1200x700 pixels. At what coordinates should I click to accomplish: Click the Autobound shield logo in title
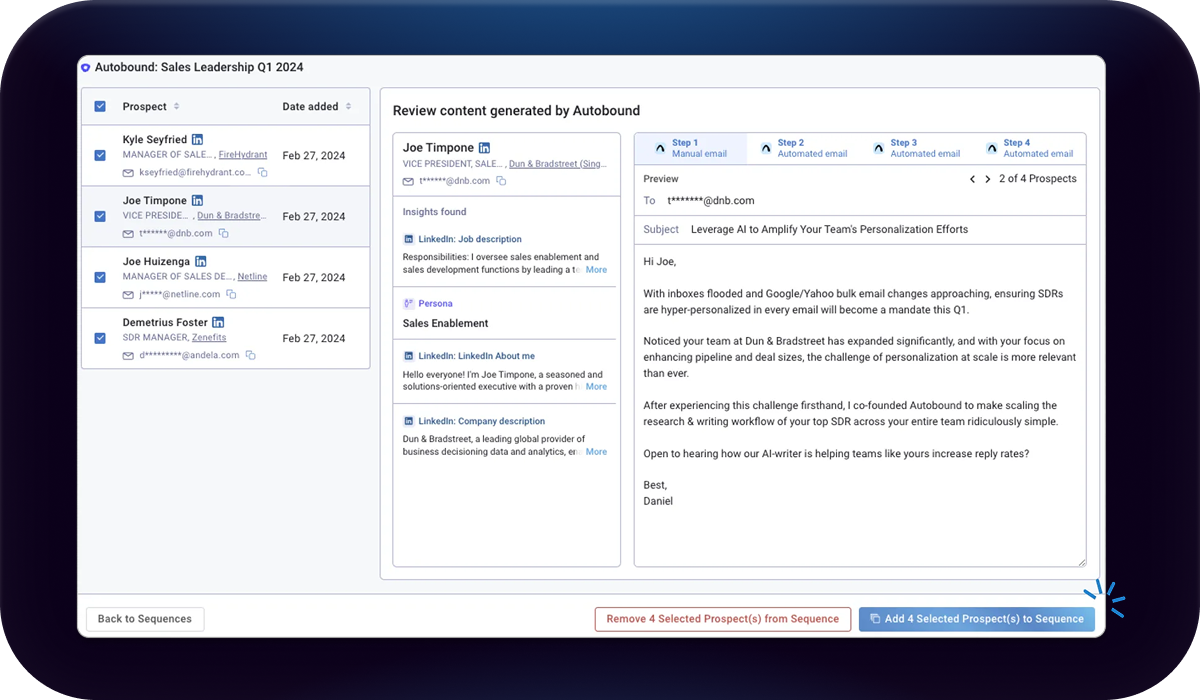tap(86, 68)
